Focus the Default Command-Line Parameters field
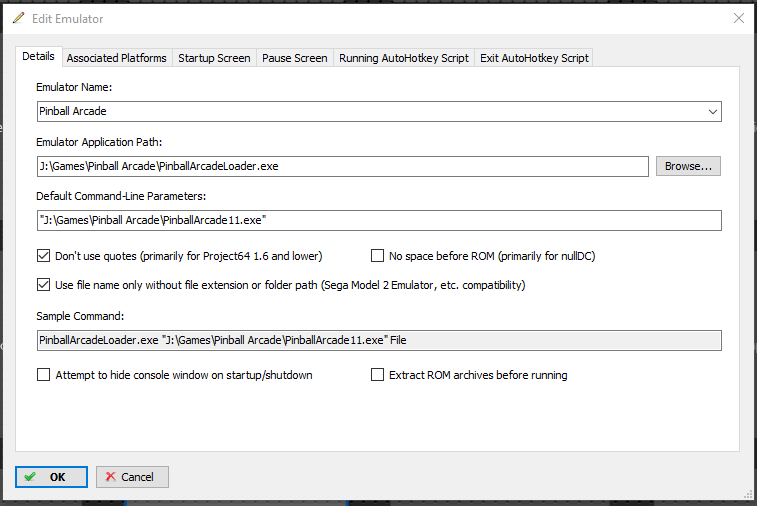This screenshot has height=506, width=757. pos(379,220)
